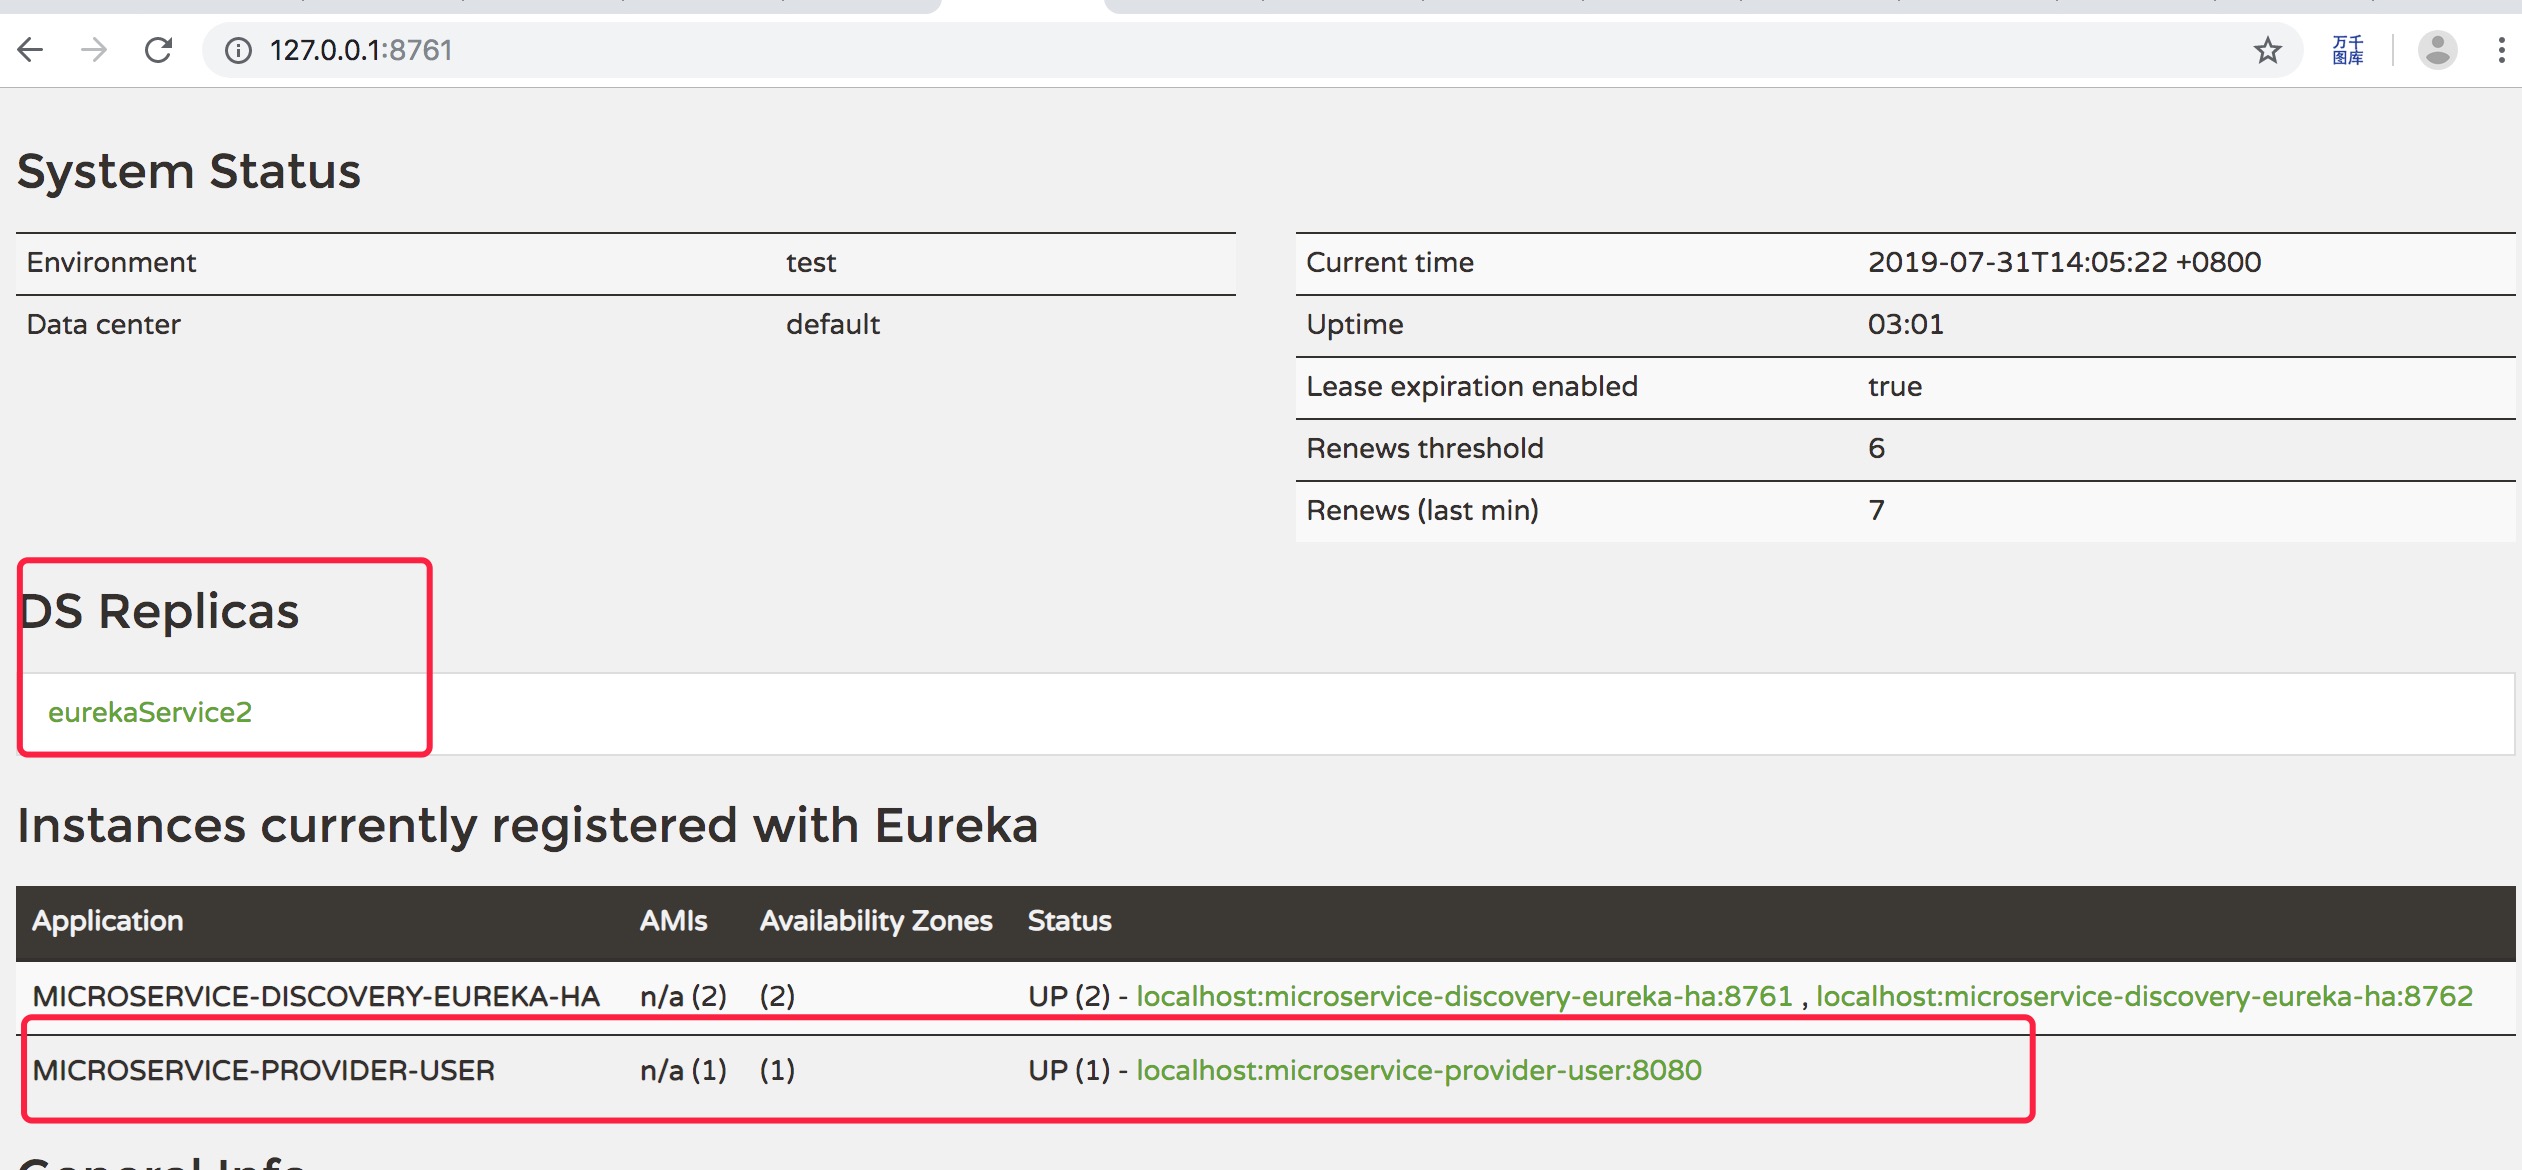Image resolution: width=2522 pixels, height=1170 pixels.
Task: Click the Renews threshold label
Action: pos(1425,448)
